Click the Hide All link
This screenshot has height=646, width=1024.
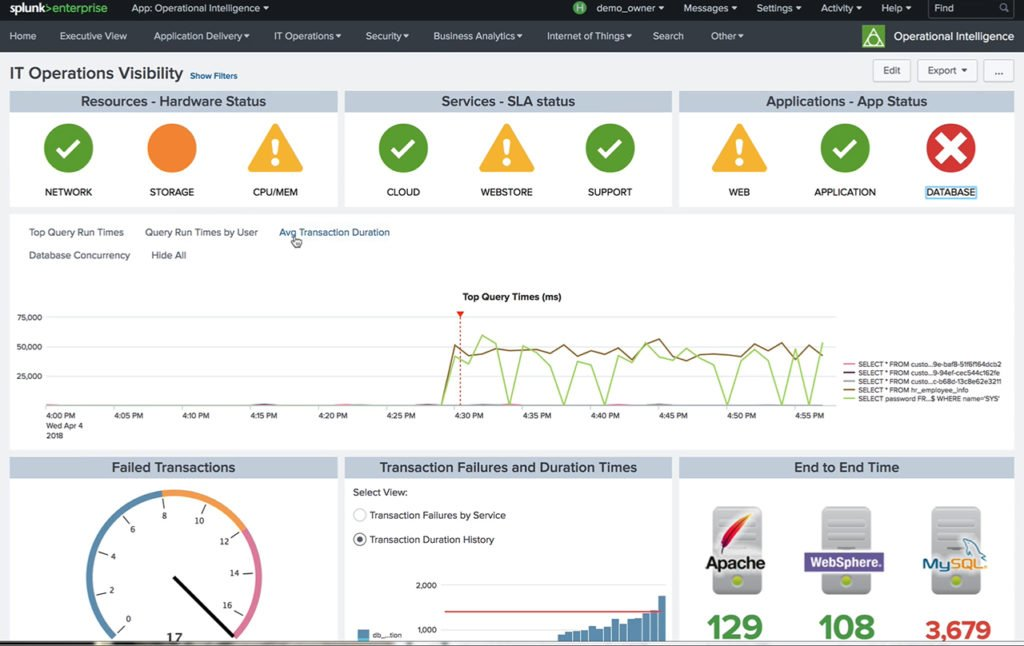(168, 255)
